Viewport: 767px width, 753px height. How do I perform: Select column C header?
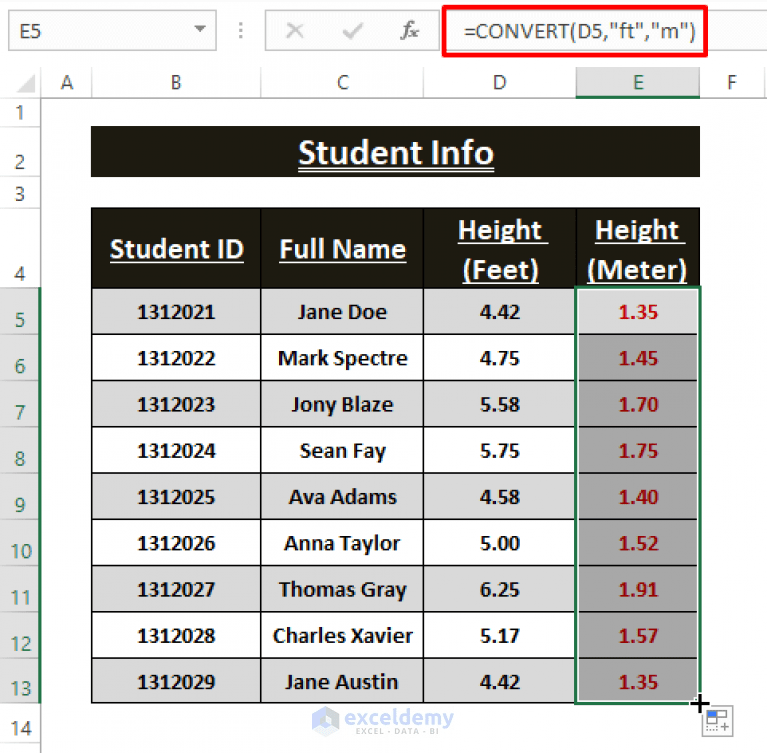(342, 83)
